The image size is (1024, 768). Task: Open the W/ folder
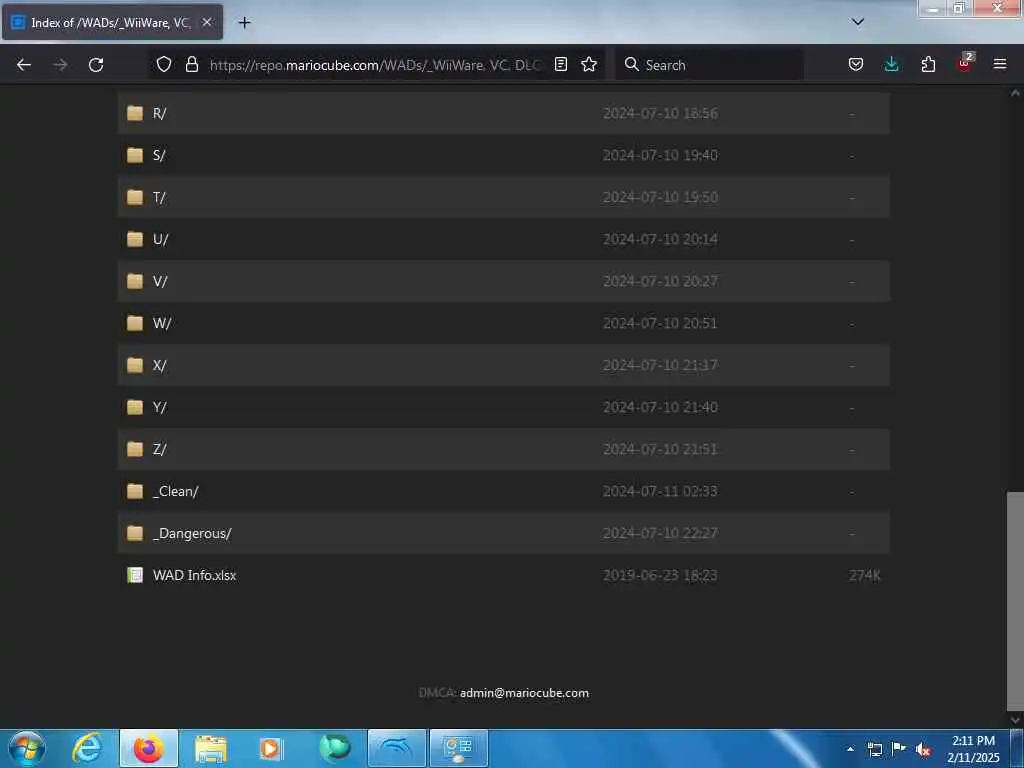(x=162, y=323)
